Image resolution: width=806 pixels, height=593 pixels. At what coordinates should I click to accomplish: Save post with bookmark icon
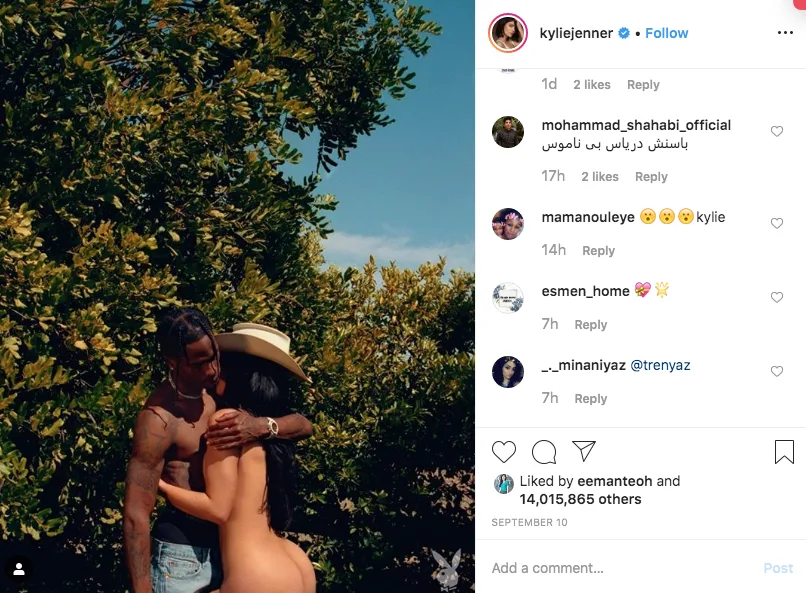pos(784,452)
